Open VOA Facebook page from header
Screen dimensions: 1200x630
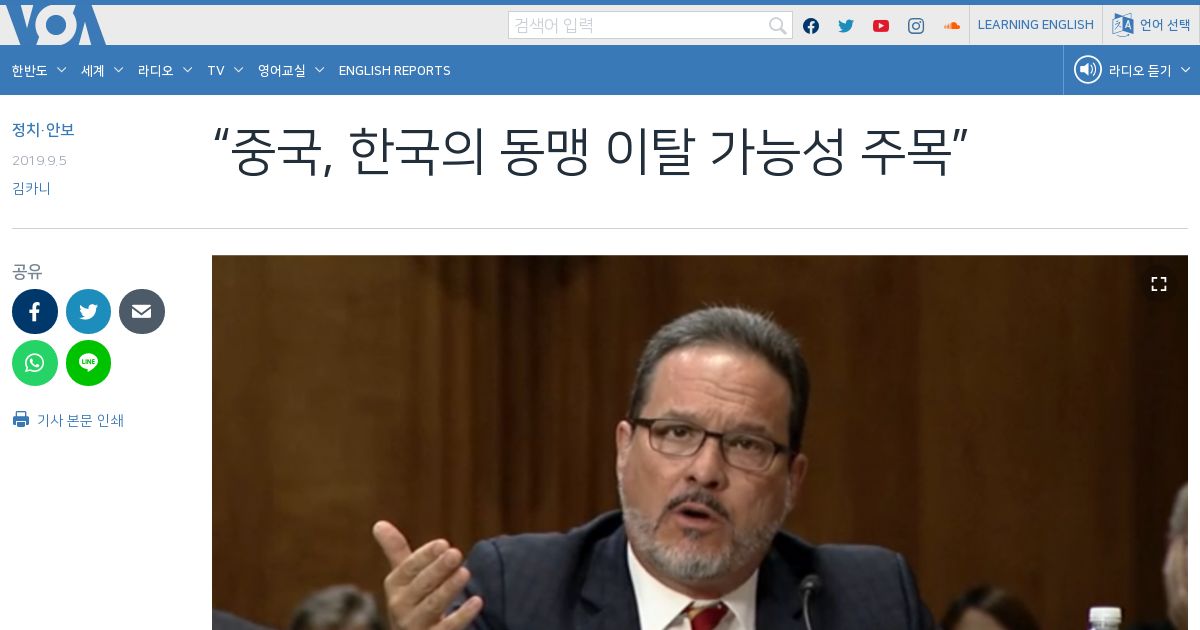pyautogui.click(x=811, y=26)
